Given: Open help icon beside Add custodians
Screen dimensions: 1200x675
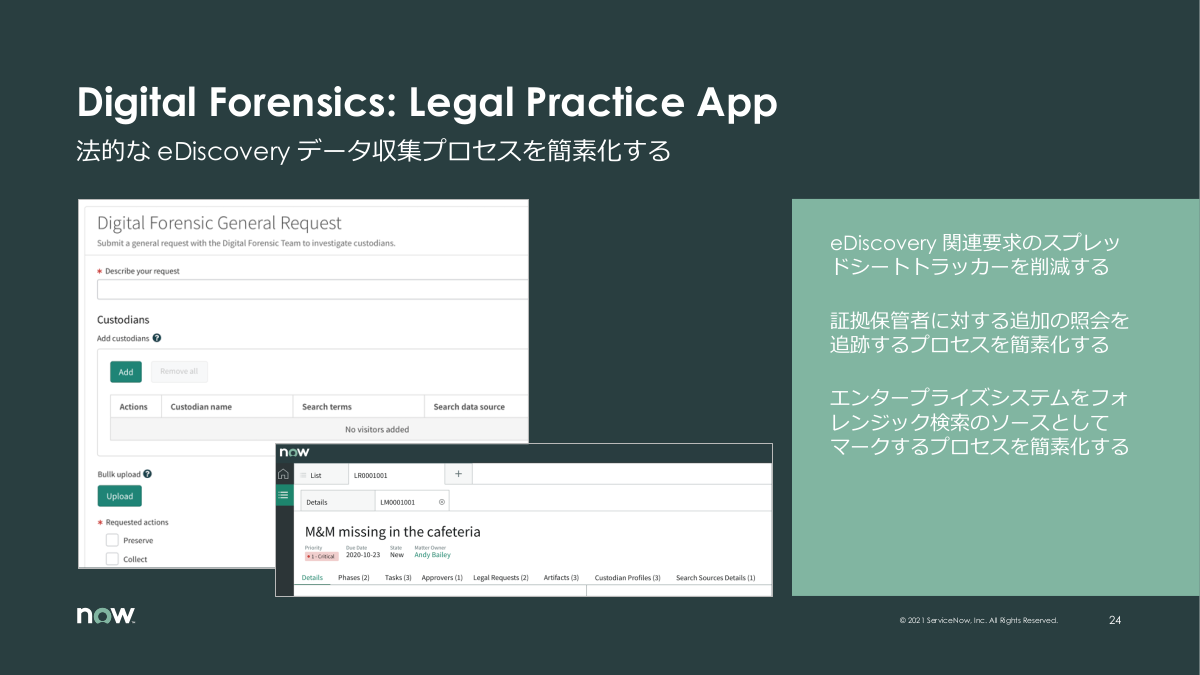Looking at the screenshot, I should click(x=157, y=338).
